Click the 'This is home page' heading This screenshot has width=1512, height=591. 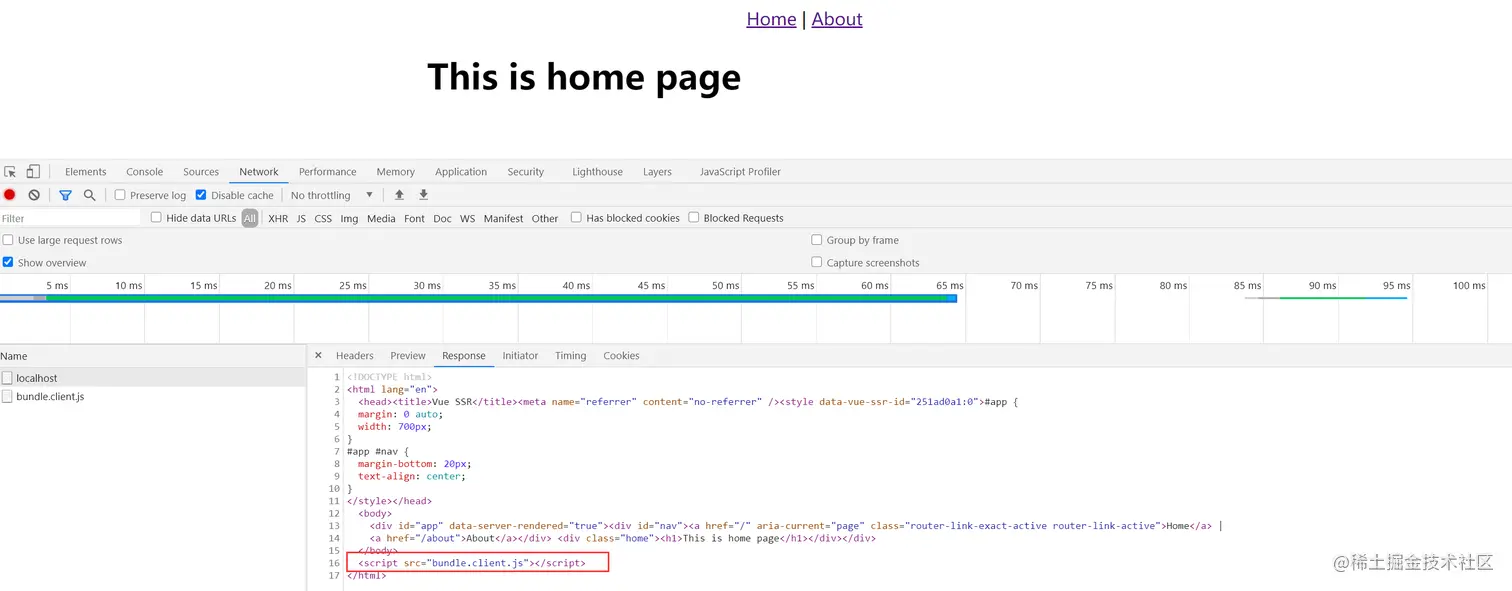pyautogui.click(x=584, y=77)
